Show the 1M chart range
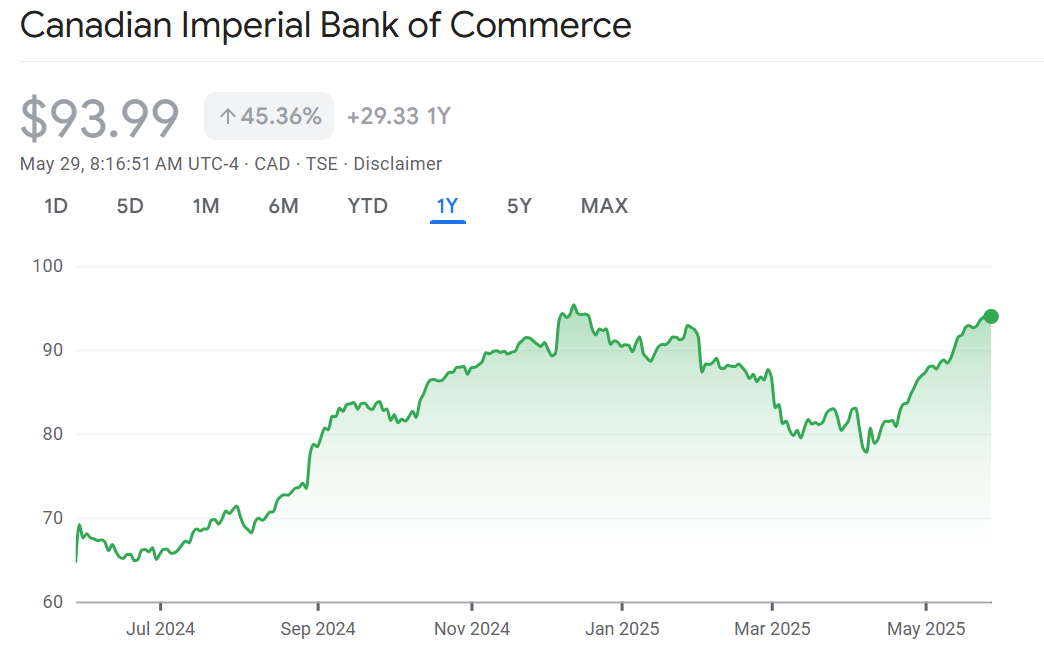The image size is (1044, 657). pos(206,206)
